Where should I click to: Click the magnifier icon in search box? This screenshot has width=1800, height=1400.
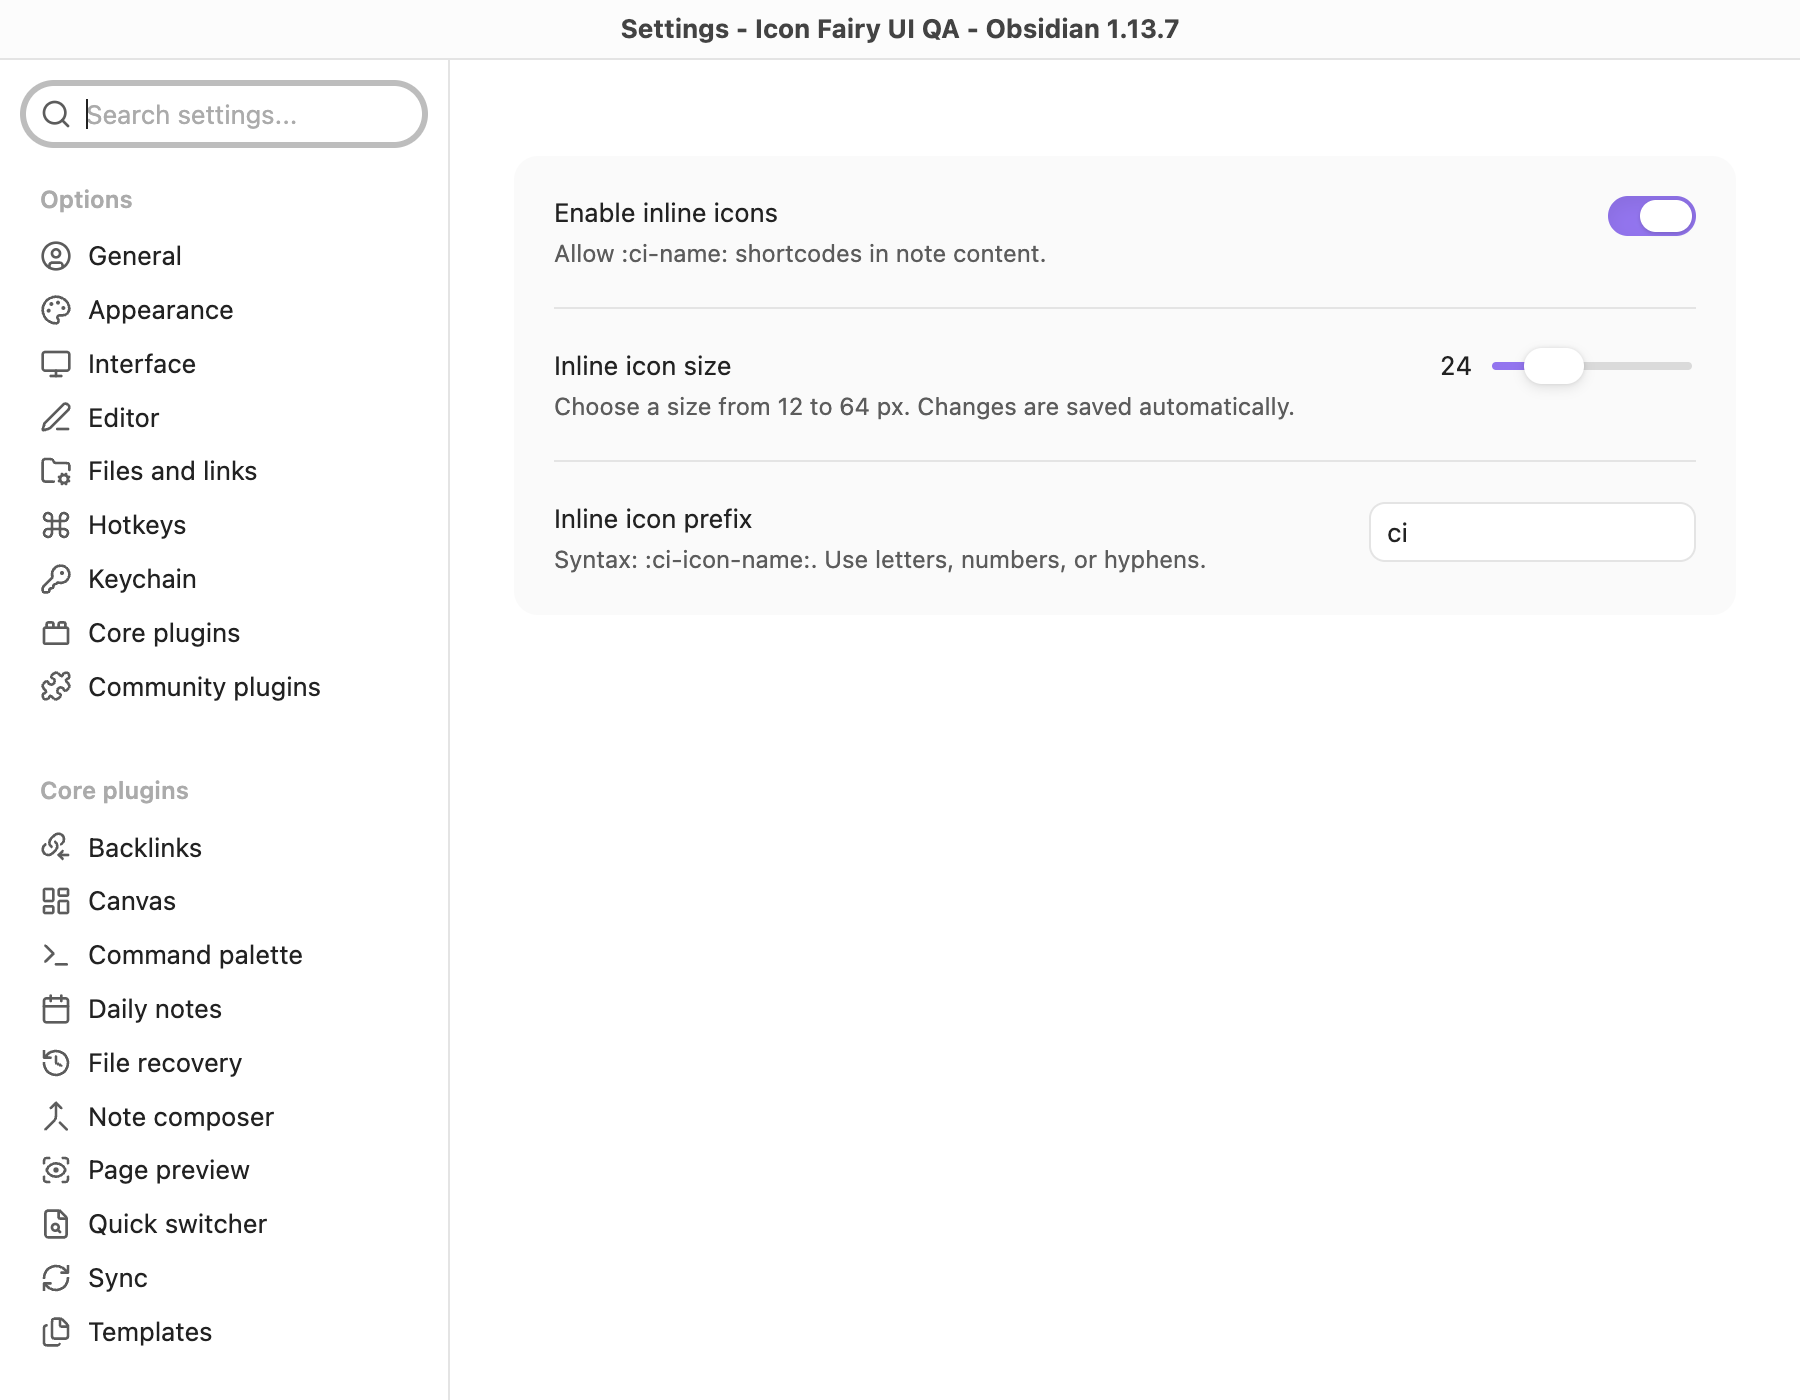click(56, 114)
